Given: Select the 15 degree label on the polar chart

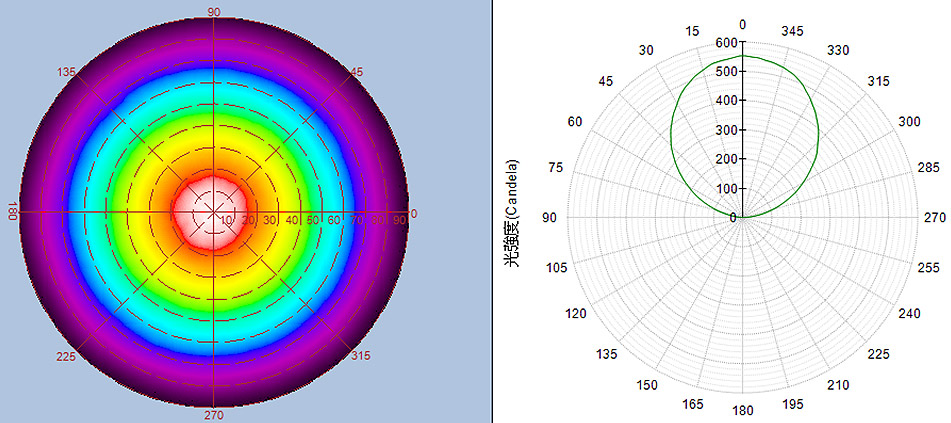Looking at the screenshot, I should click(691, 32).
